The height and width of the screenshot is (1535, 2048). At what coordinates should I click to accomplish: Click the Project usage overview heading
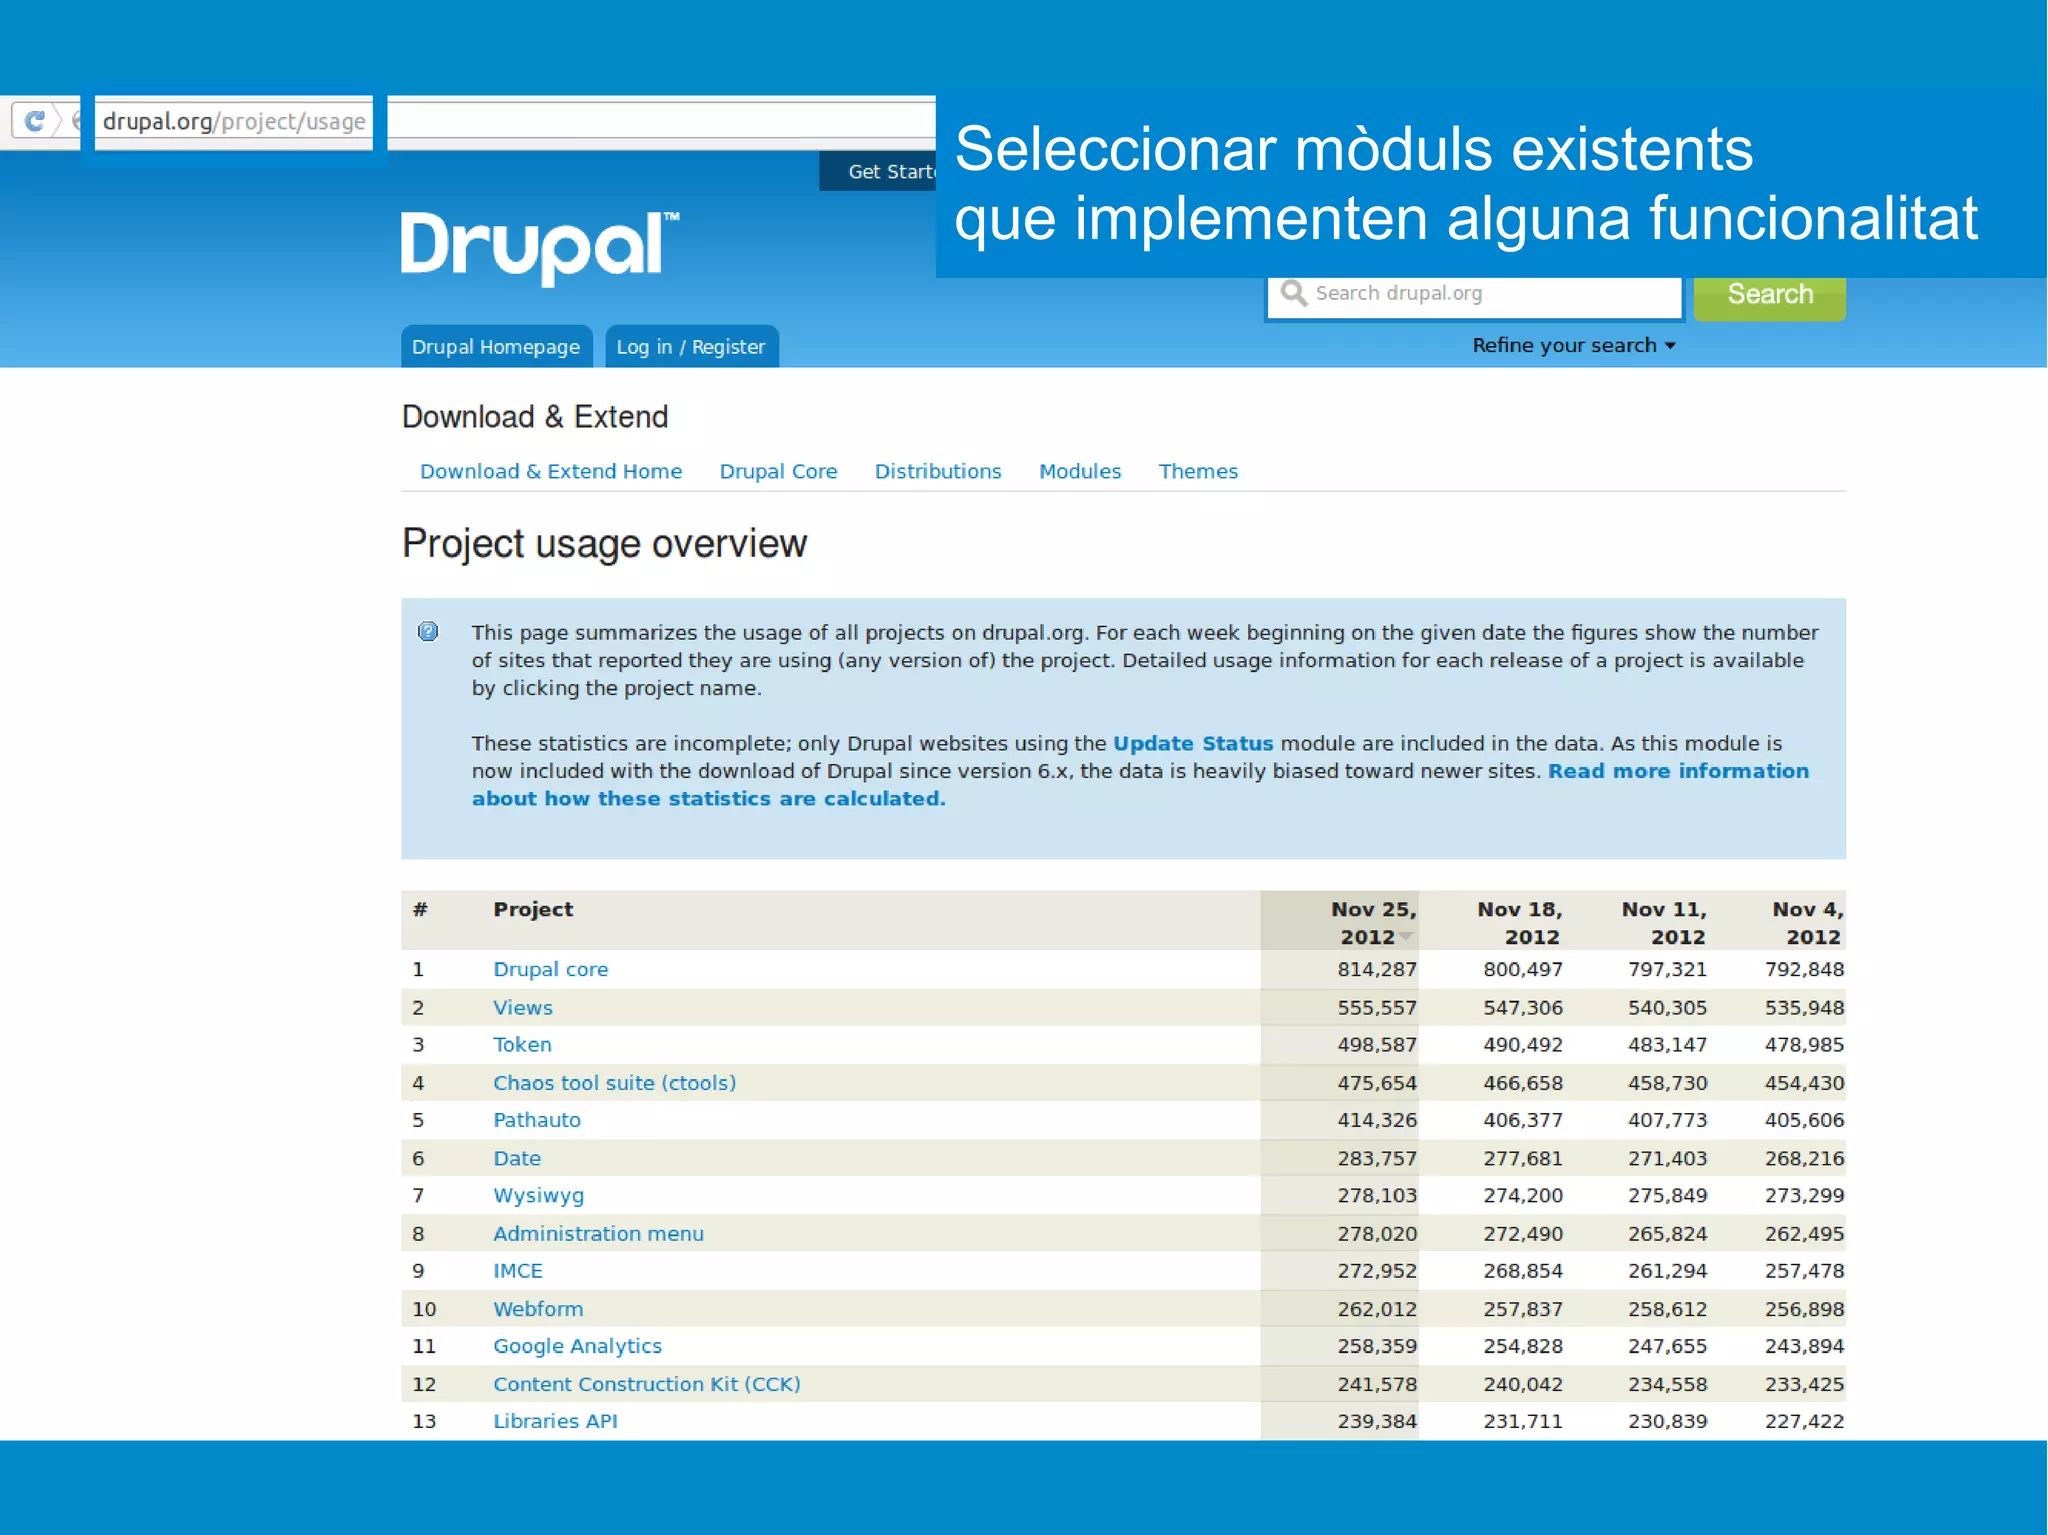604,544
